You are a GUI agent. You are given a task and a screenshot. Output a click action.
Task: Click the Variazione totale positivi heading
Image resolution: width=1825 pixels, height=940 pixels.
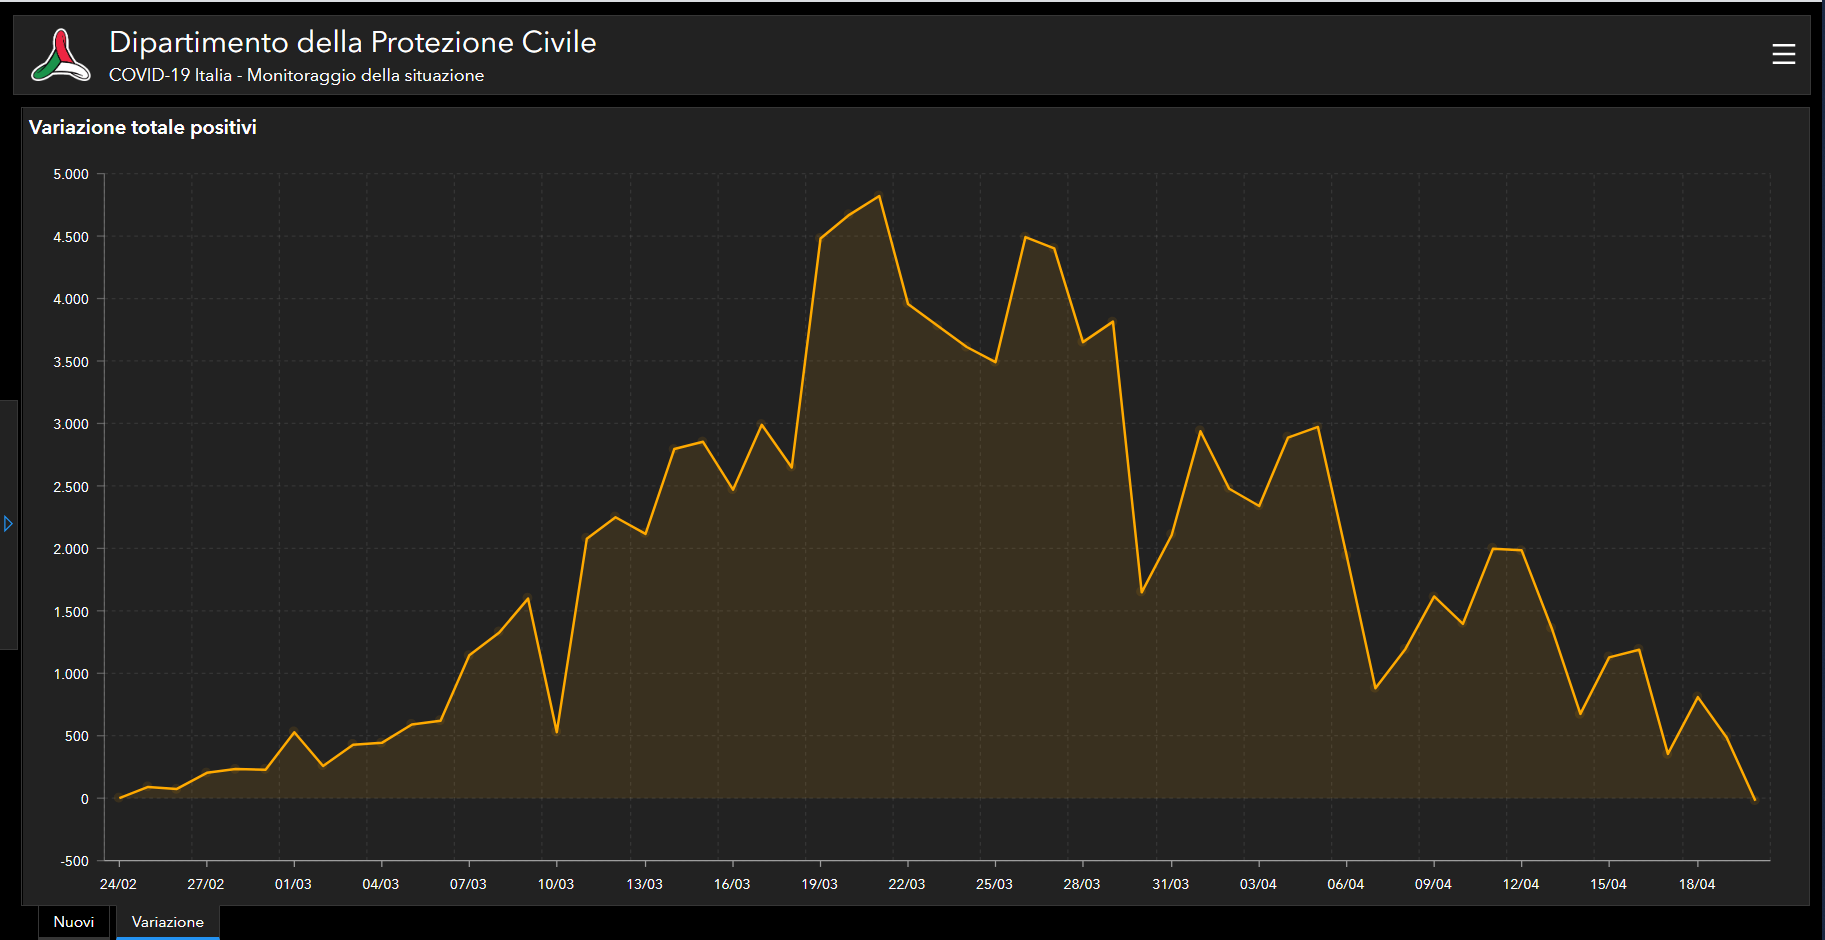point(143,127)
